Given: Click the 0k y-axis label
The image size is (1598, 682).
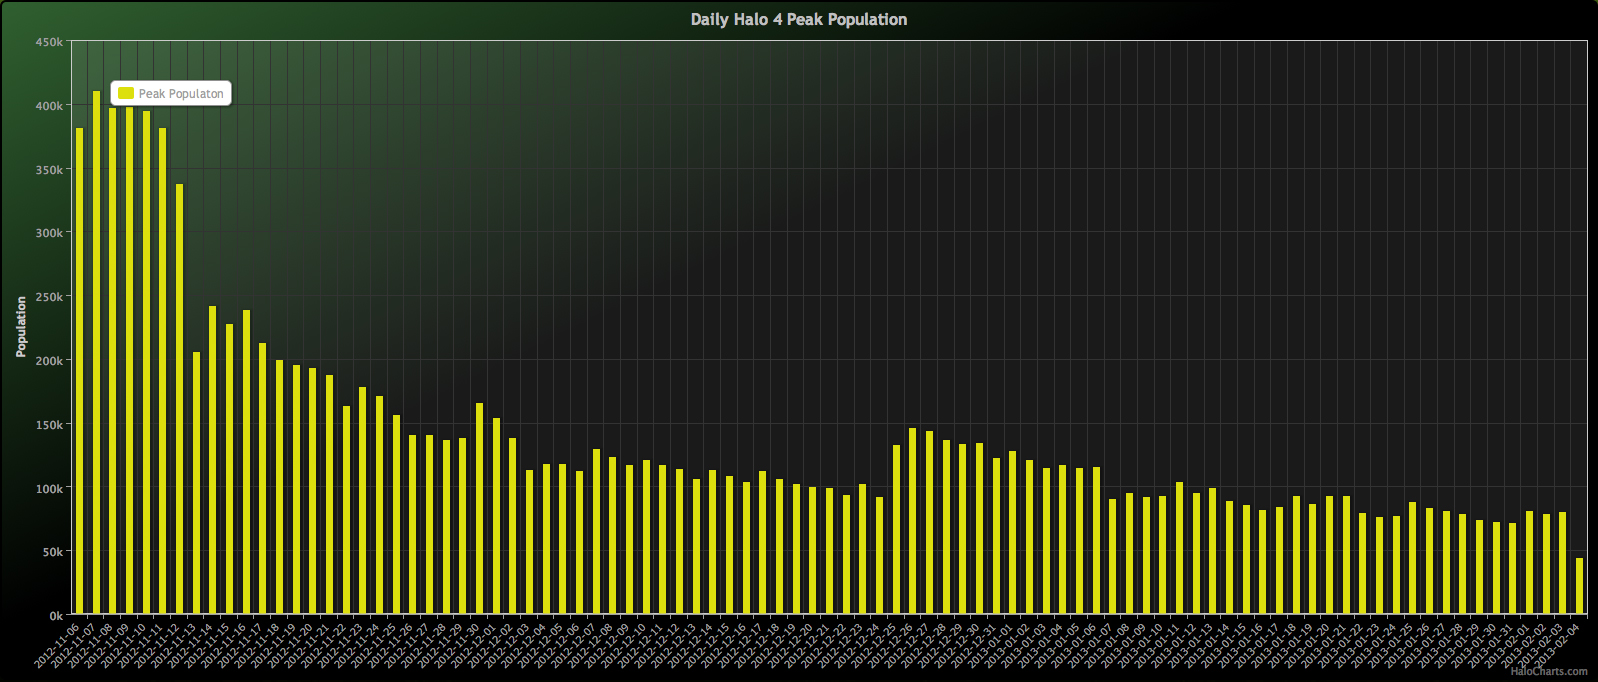Looking at the screenshot, I should point(56,616).
